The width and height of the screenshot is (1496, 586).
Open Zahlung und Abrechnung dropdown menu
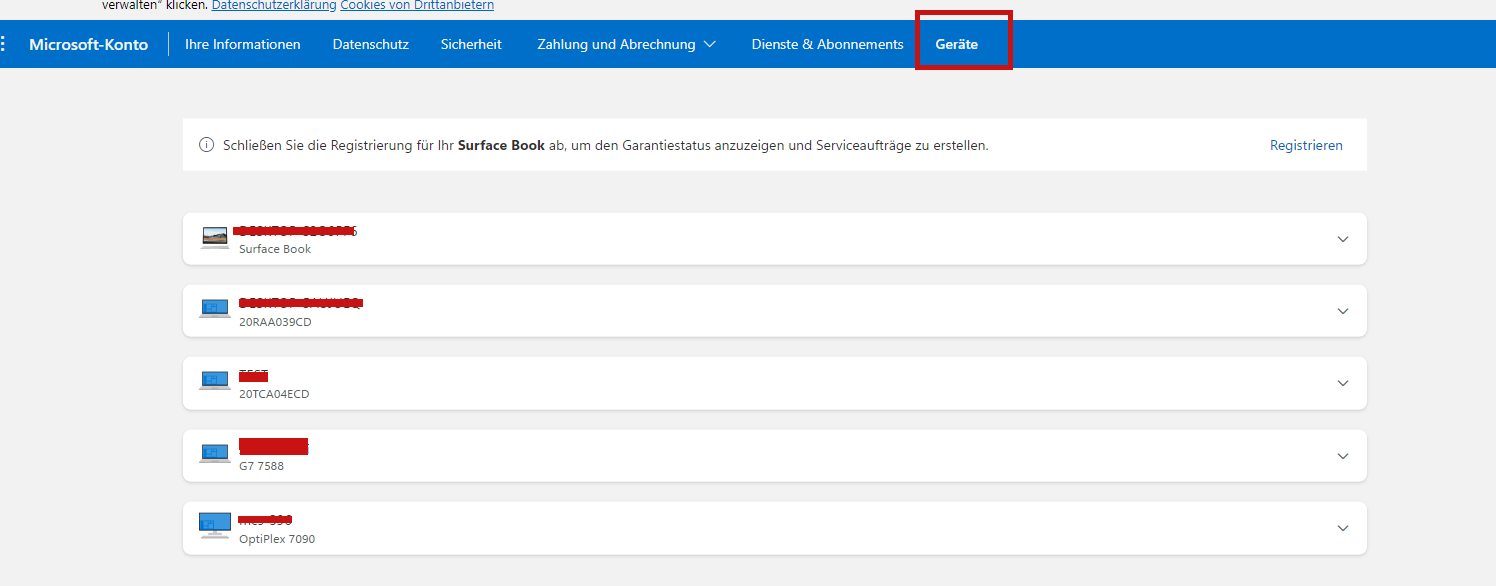[x=626, y=44]
